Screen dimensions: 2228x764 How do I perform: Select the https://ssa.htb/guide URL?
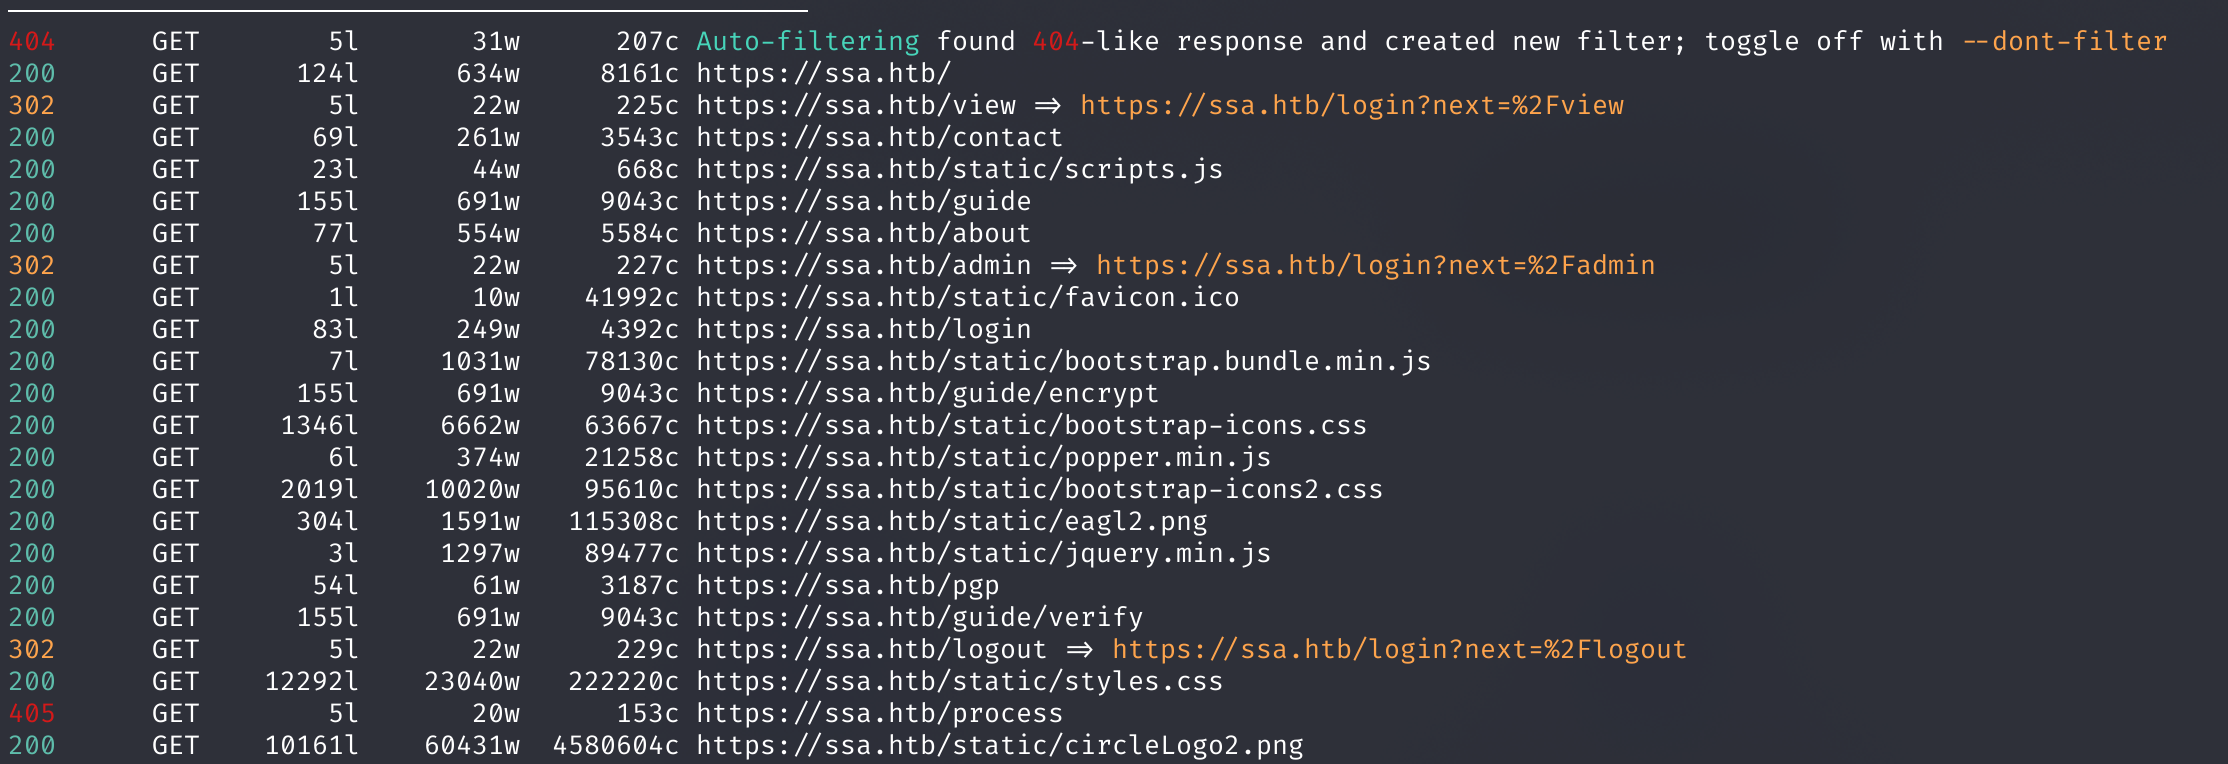pos(864,202)
